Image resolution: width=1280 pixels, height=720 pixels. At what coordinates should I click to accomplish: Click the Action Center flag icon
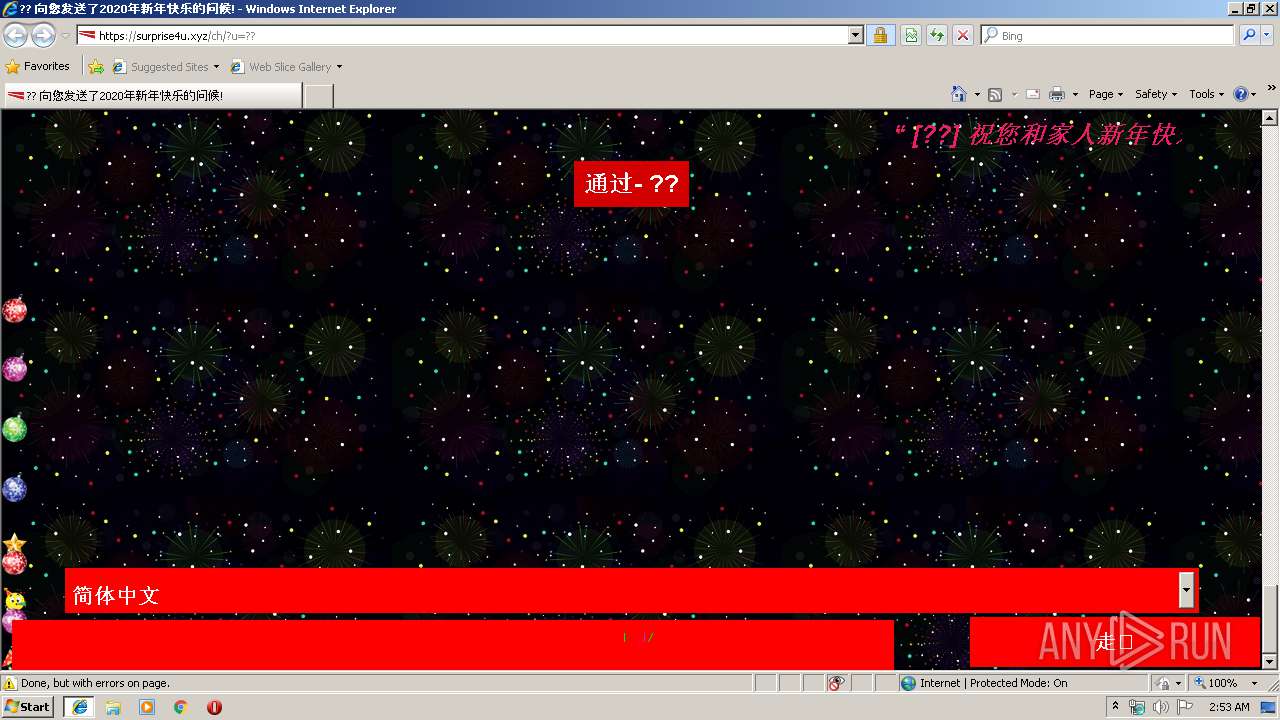(1185, 707)
